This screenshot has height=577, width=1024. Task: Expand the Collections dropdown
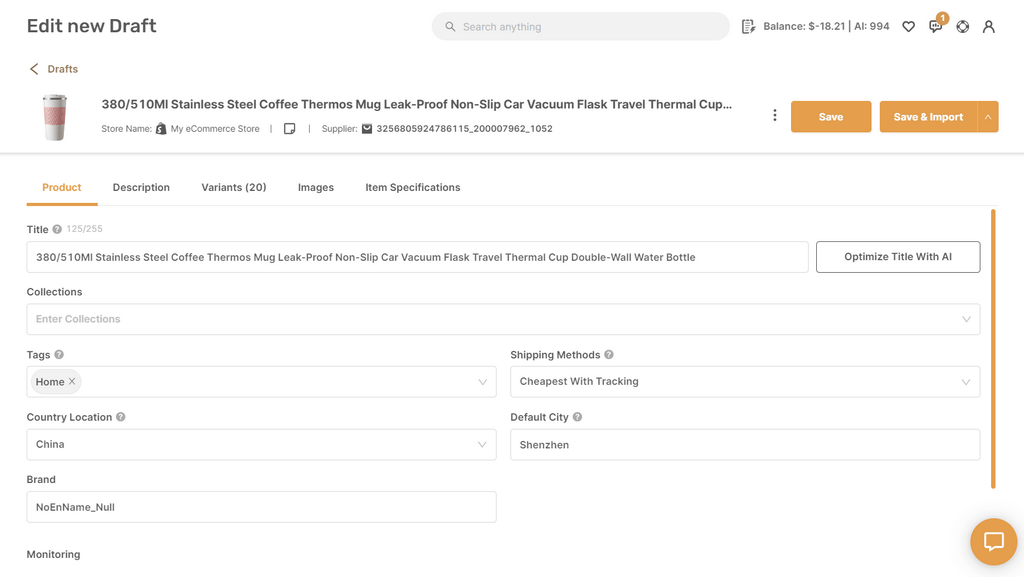[x=966, y=319]
